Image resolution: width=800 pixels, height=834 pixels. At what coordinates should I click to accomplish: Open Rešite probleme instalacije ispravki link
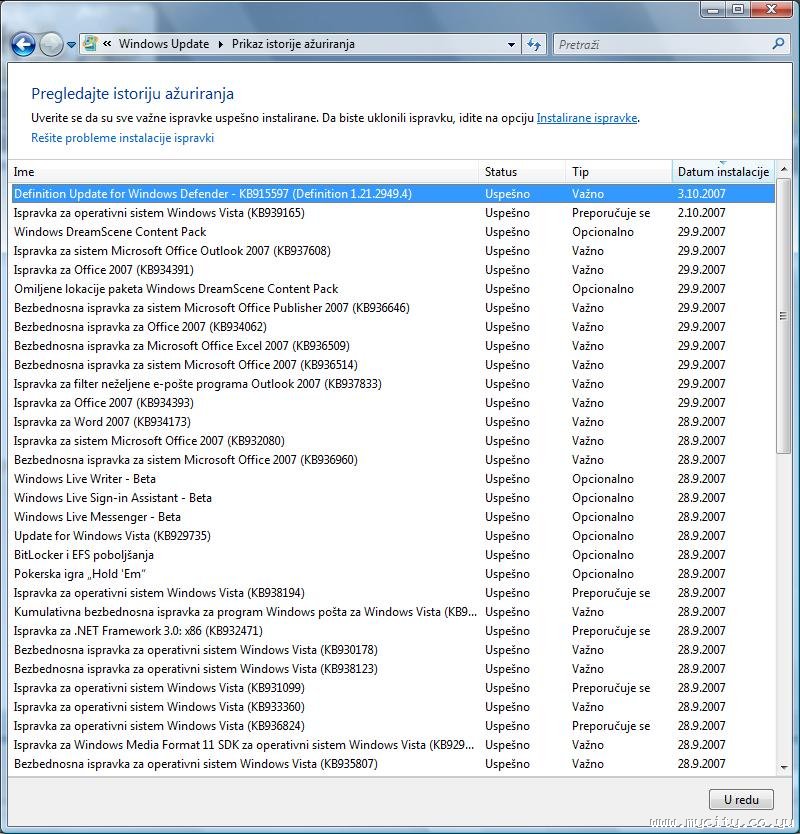pyautogui.click(x=122, y=138)
